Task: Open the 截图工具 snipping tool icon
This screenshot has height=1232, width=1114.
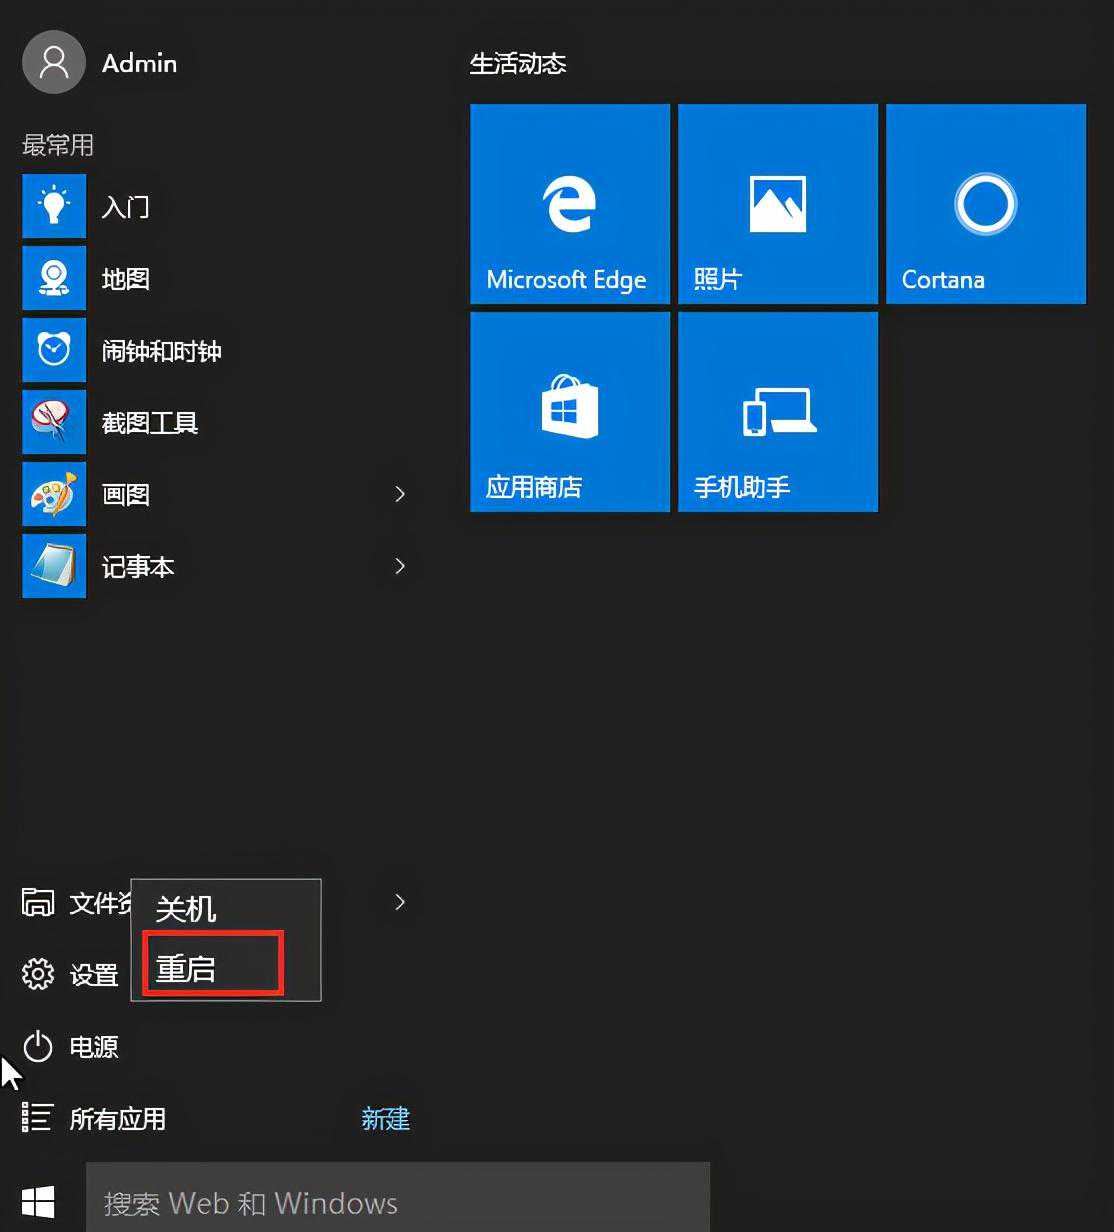Action: point(54,423)
